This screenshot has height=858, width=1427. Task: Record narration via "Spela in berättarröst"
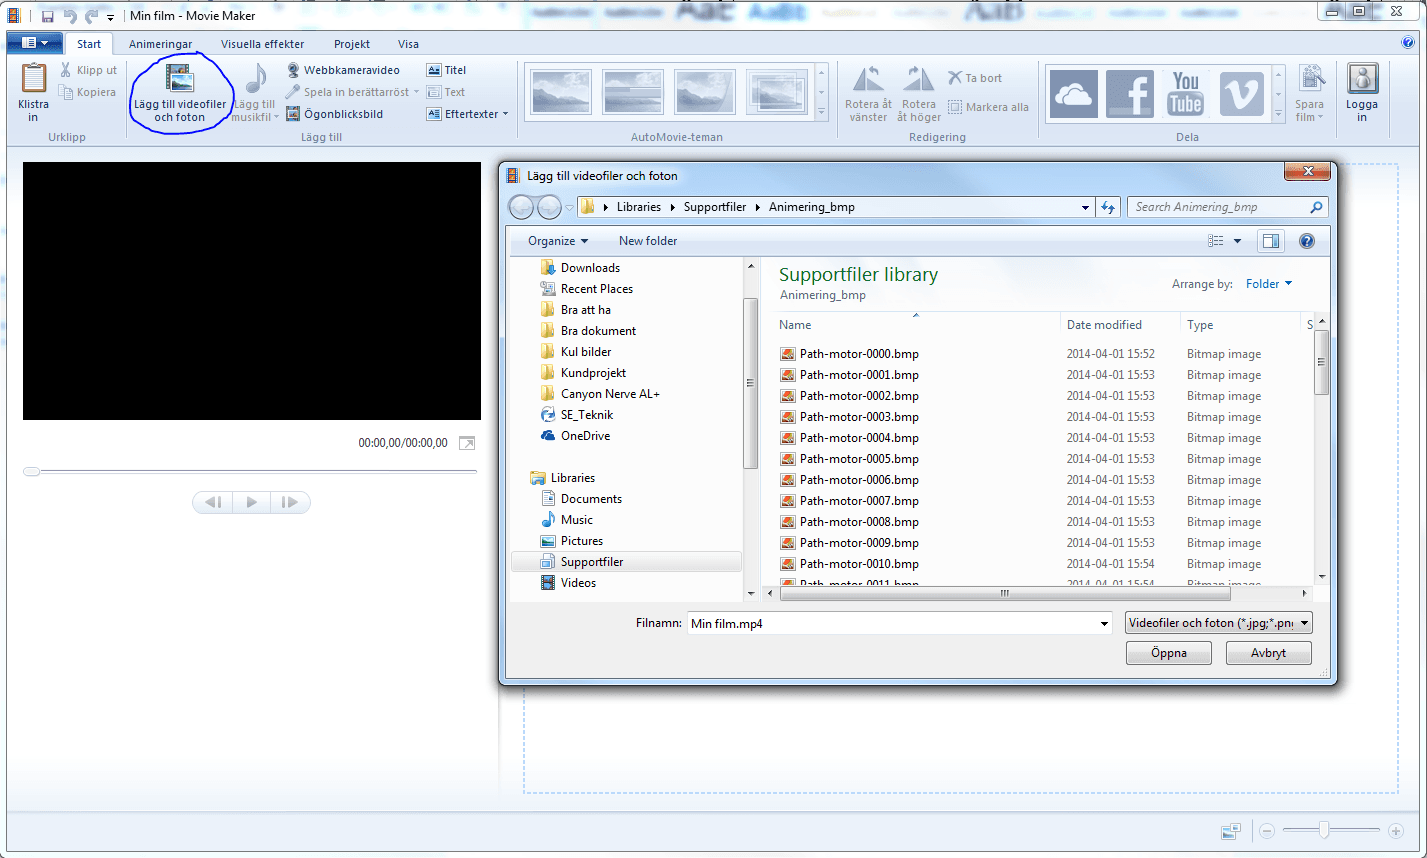(x=349, y=91)
